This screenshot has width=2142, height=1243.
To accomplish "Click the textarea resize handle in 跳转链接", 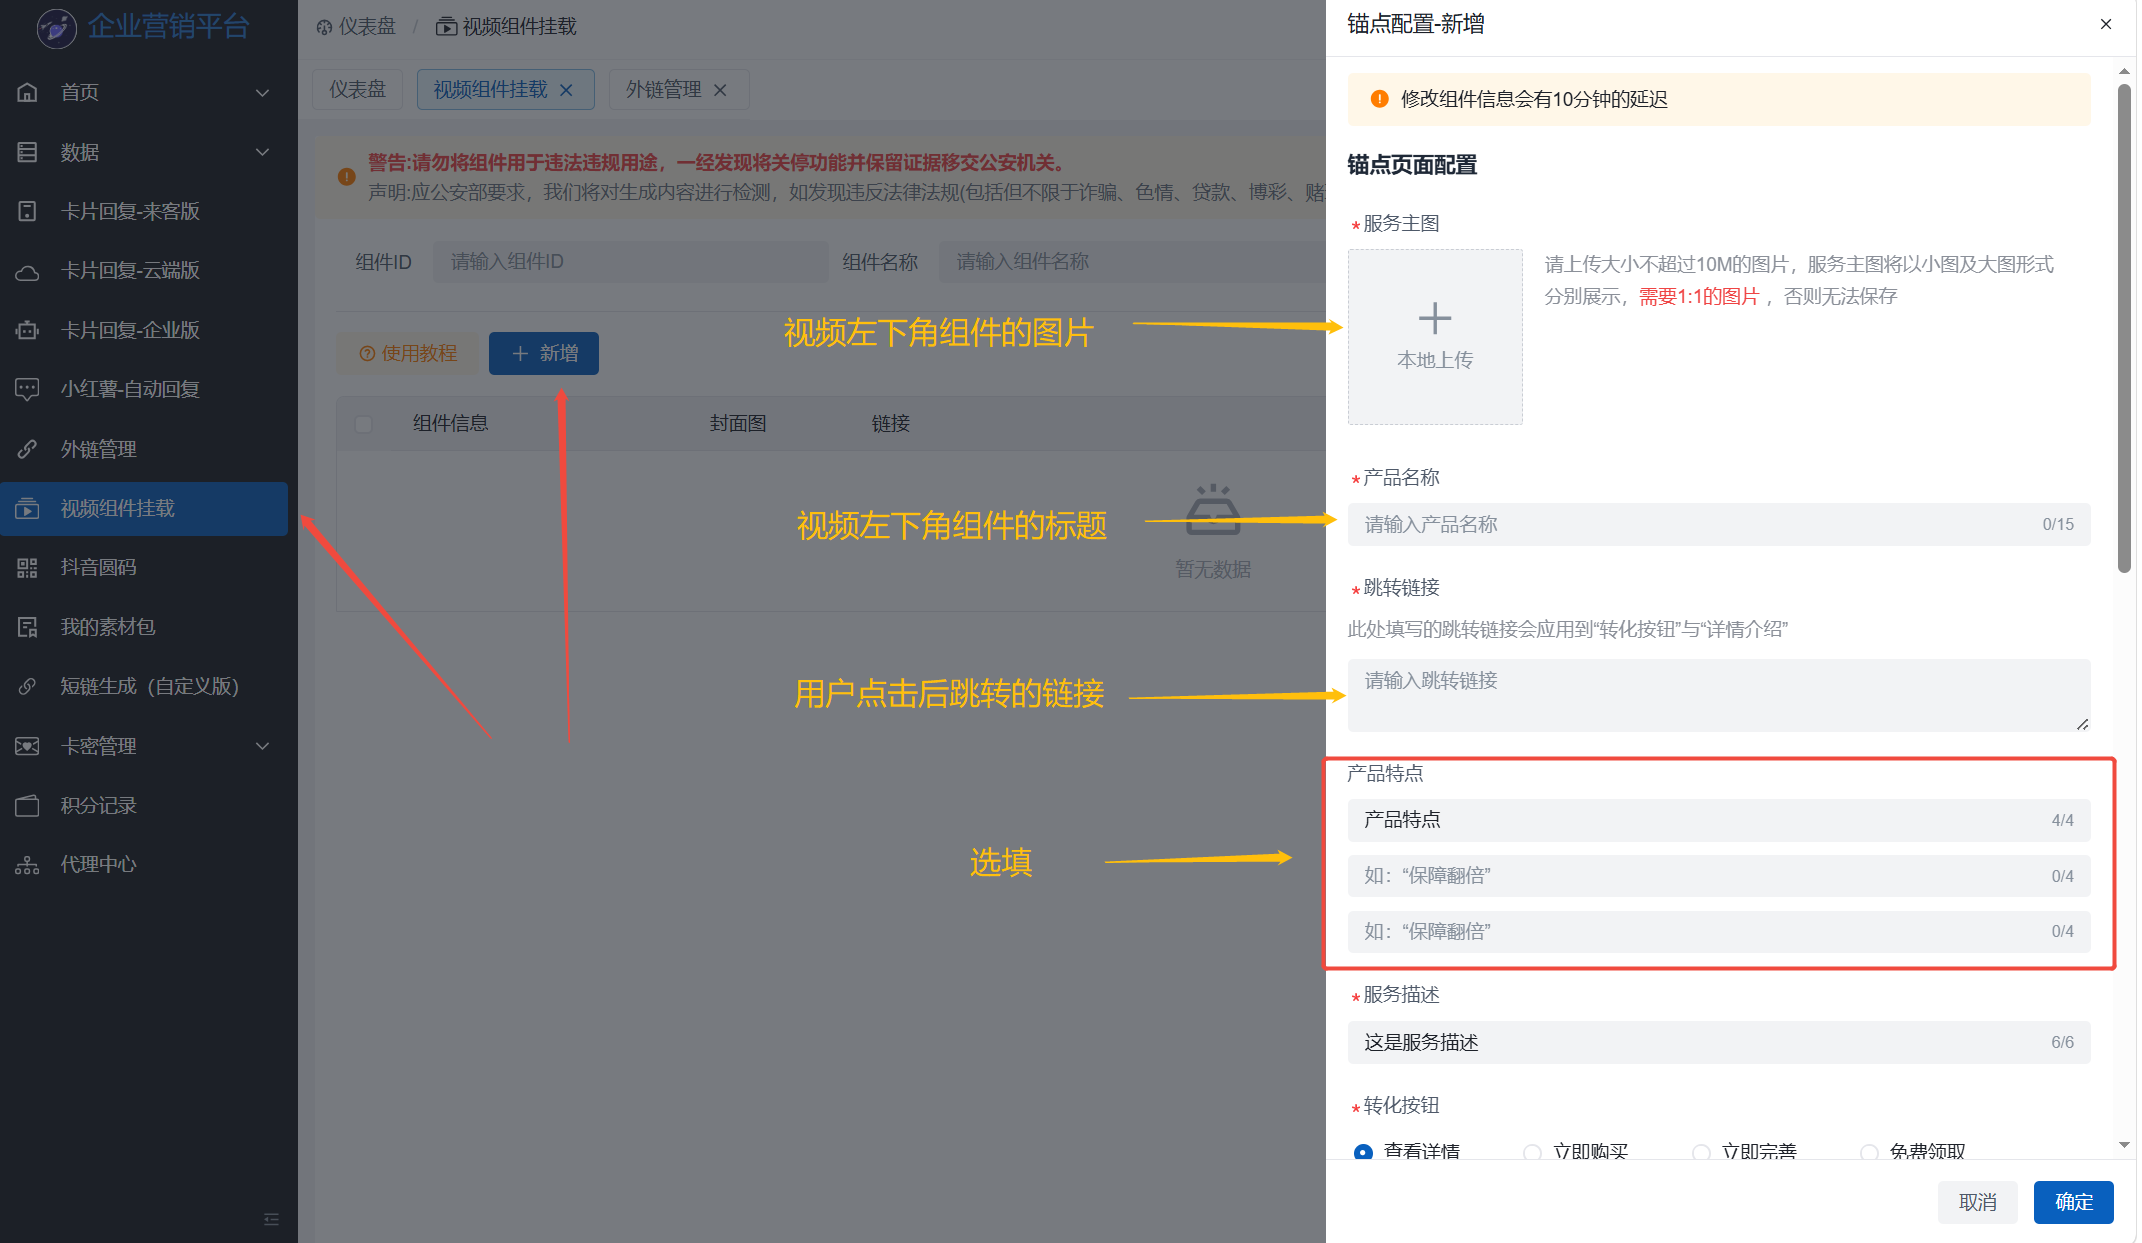I will coord(2082,724).
